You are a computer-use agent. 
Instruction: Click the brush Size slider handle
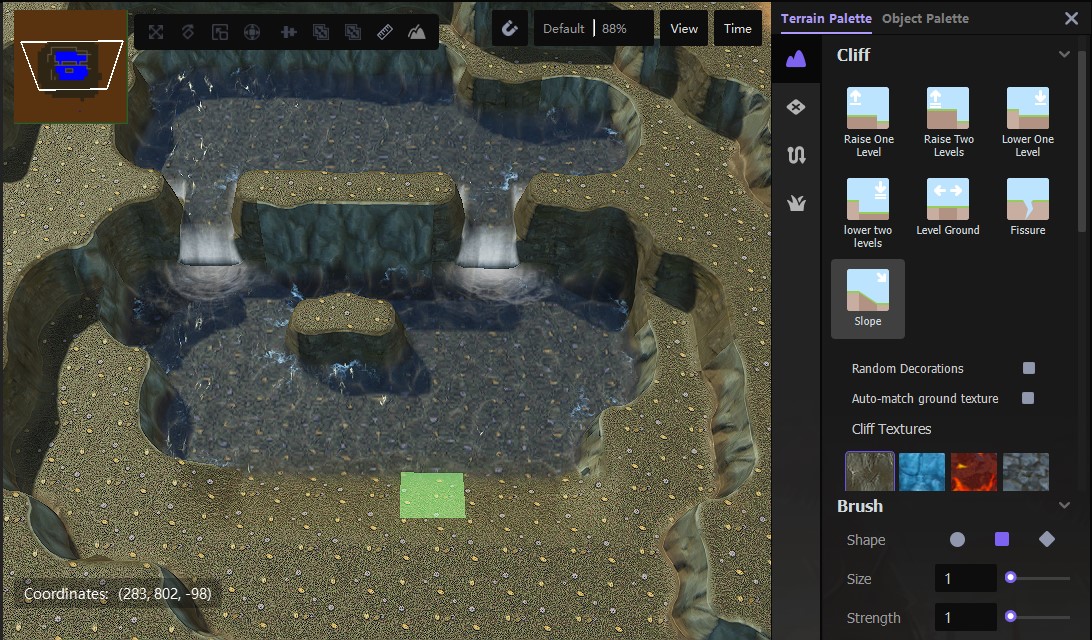[1011, 577]
